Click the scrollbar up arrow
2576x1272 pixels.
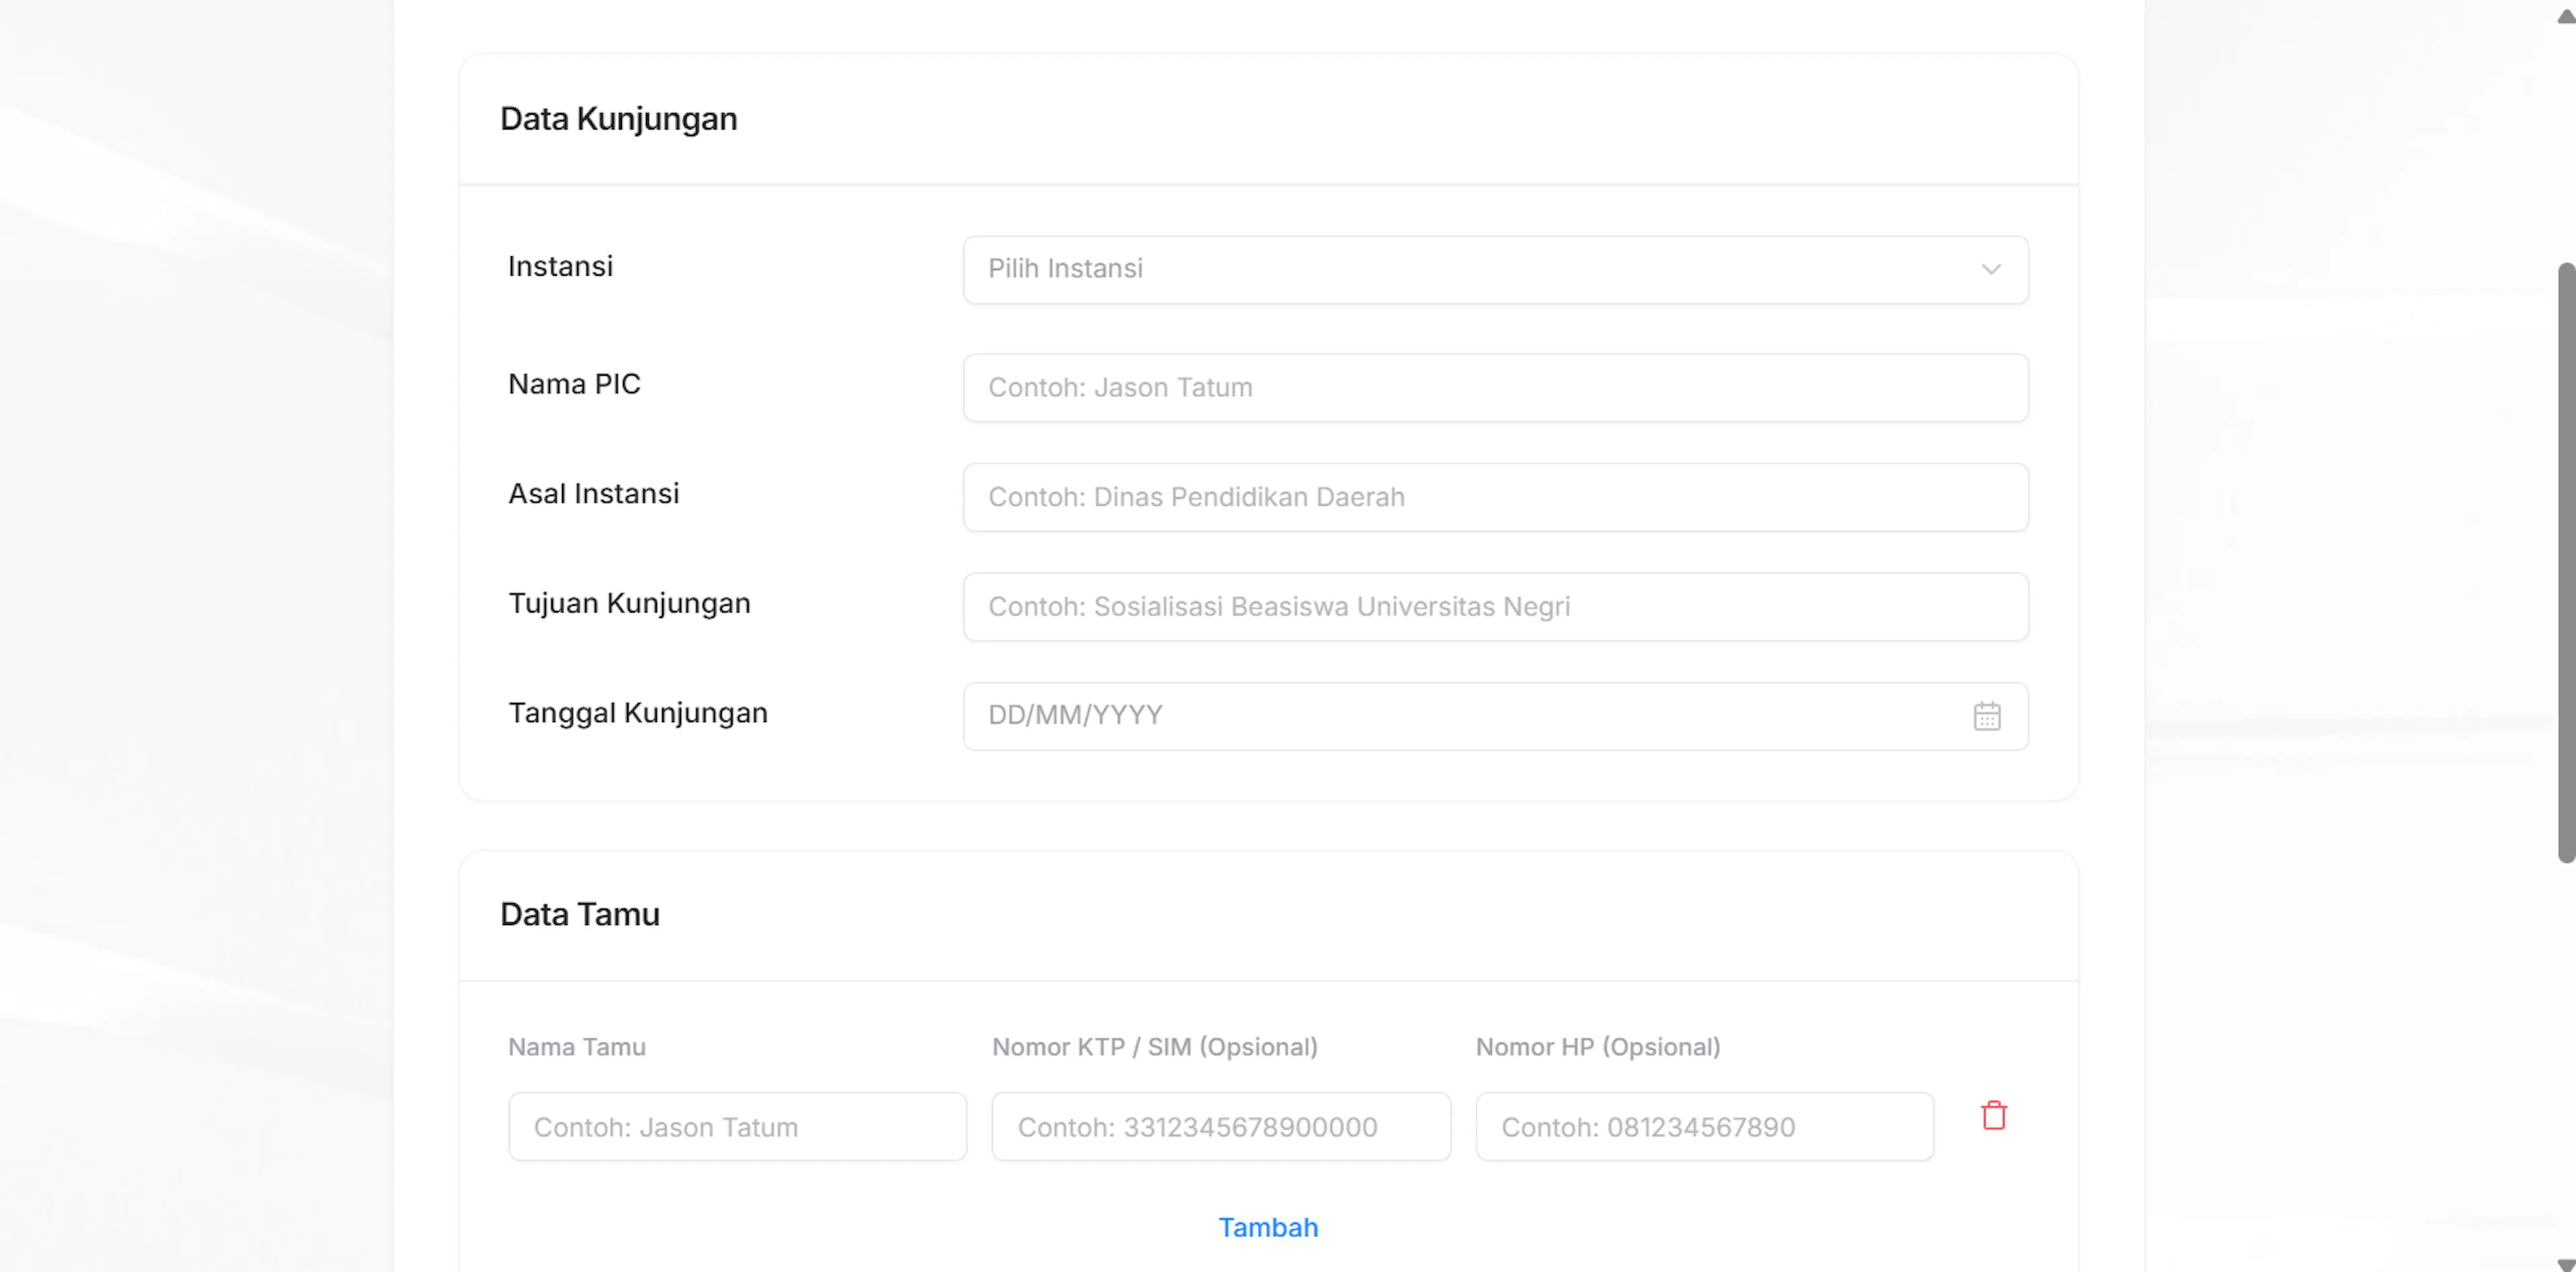[x=2566, y=16]
